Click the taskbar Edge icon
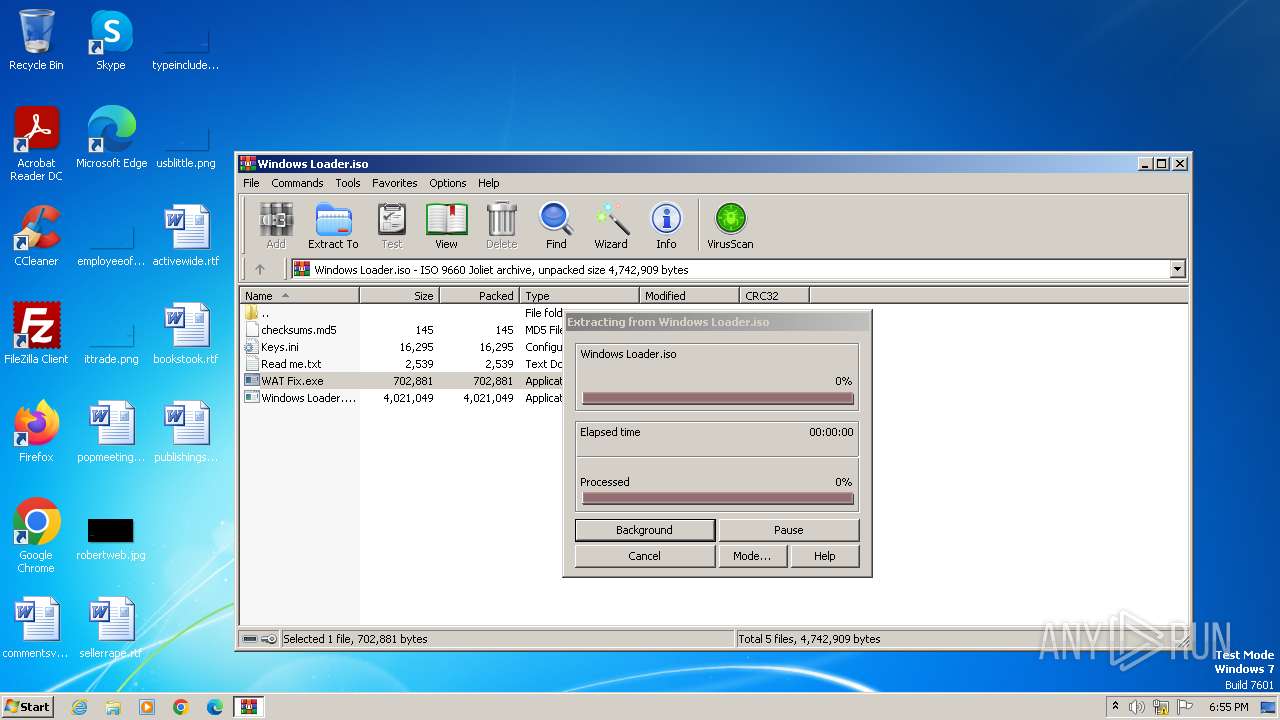This screenshot has width=1280, height=720. (215, 707)
